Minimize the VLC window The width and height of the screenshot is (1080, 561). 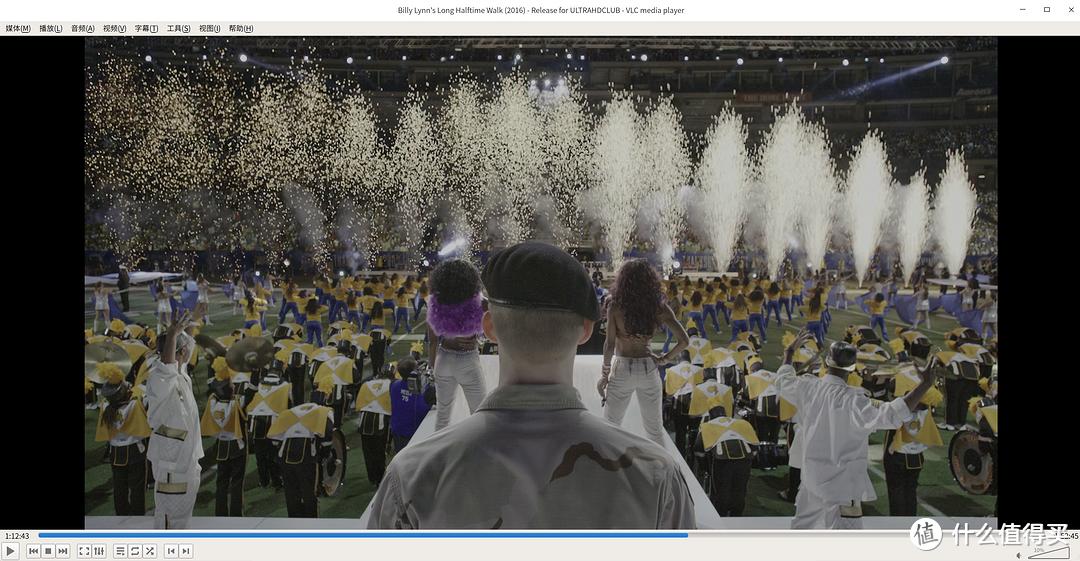1024,10
